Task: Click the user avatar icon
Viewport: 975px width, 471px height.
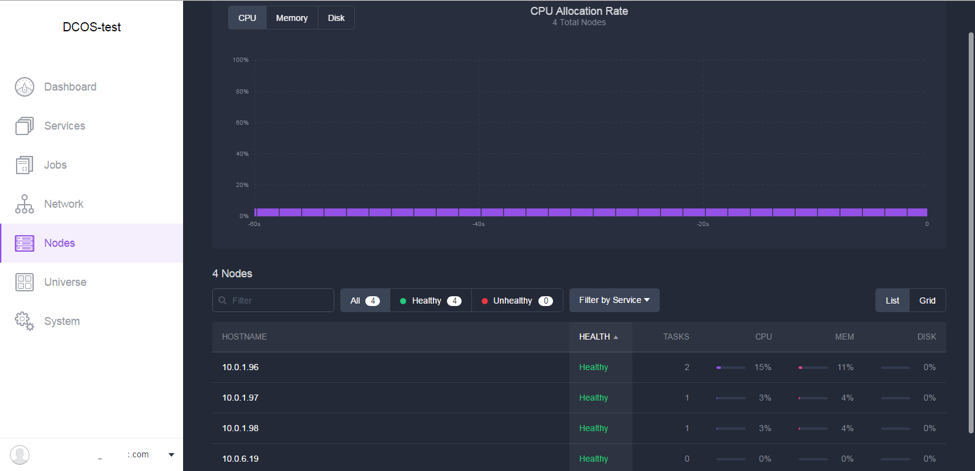Action: (x=20, y=454)
